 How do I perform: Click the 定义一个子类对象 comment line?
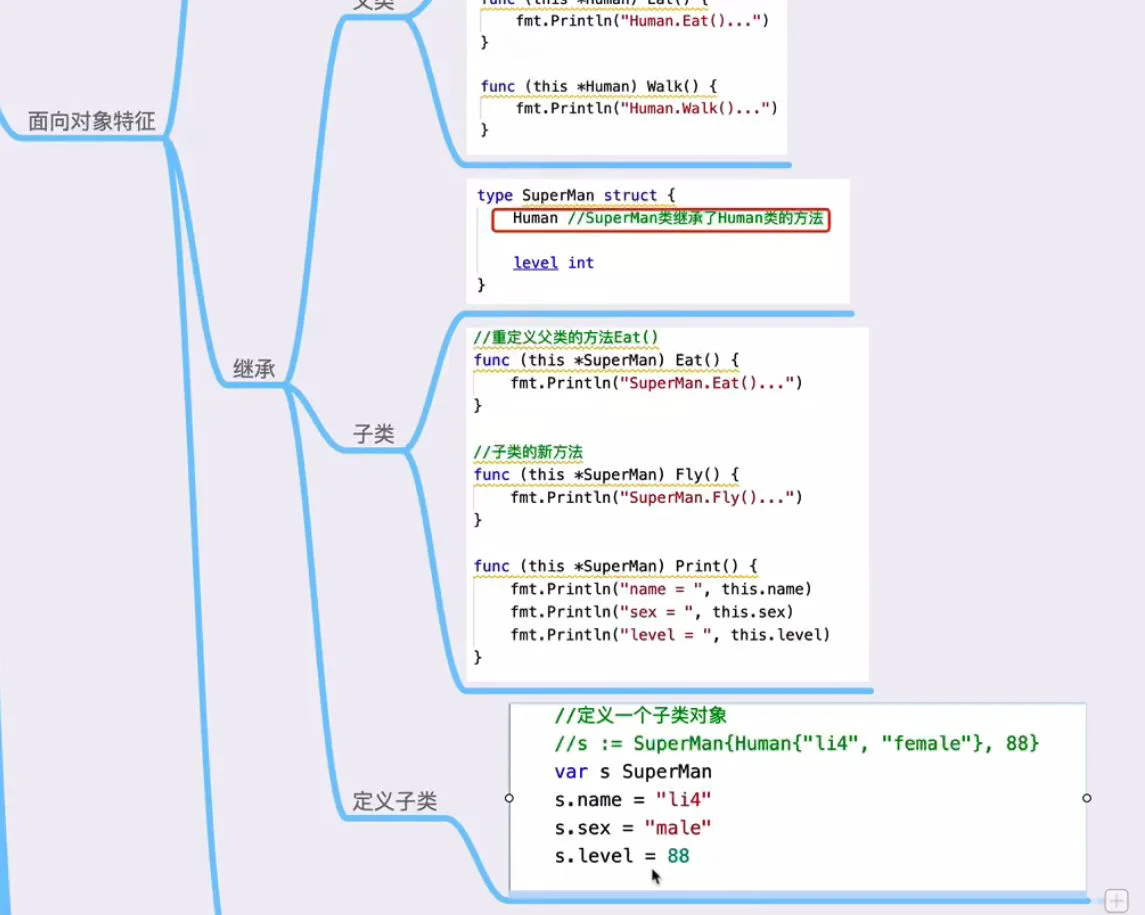640,716
